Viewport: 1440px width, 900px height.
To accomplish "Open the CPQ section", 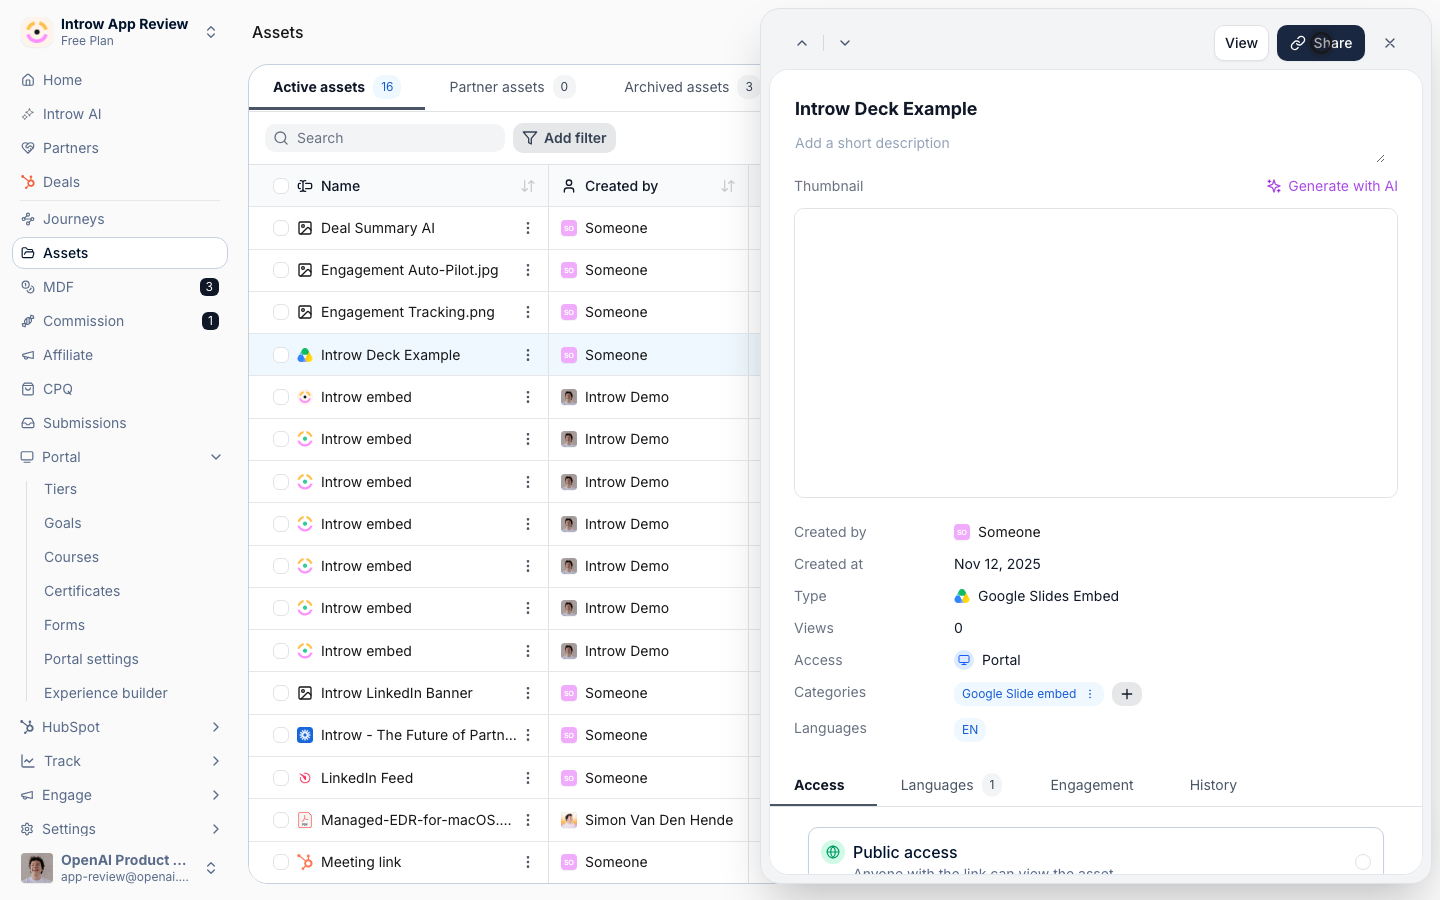I will point(120,389).
